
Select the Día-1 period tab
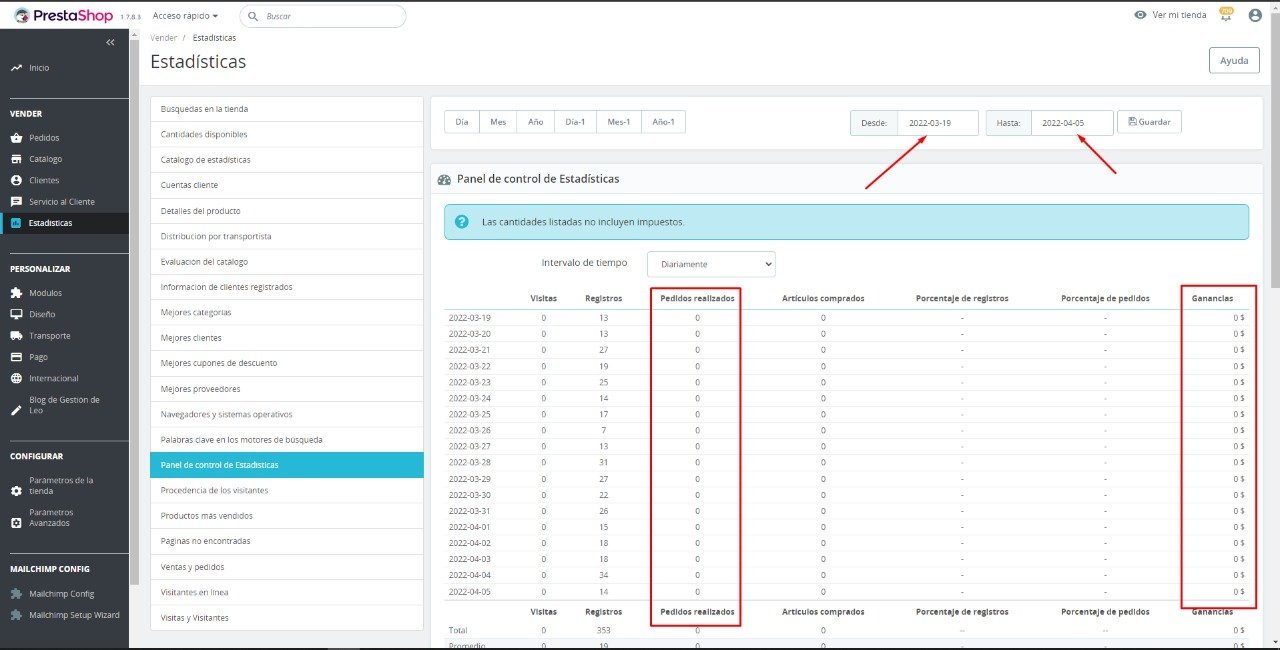click(575, 122)
